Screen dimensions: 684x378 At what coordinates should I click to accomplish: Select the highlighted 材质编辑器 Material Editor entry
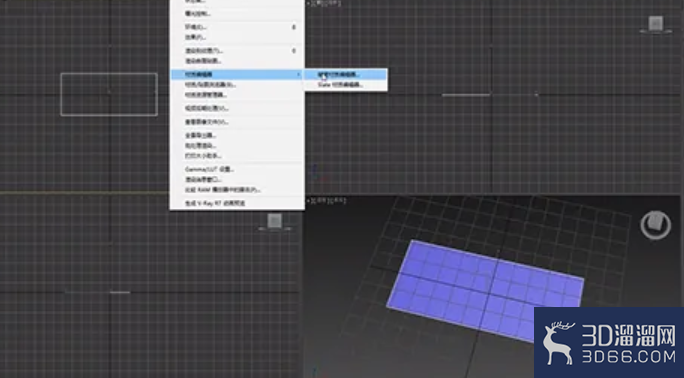(x=237, y=75)
